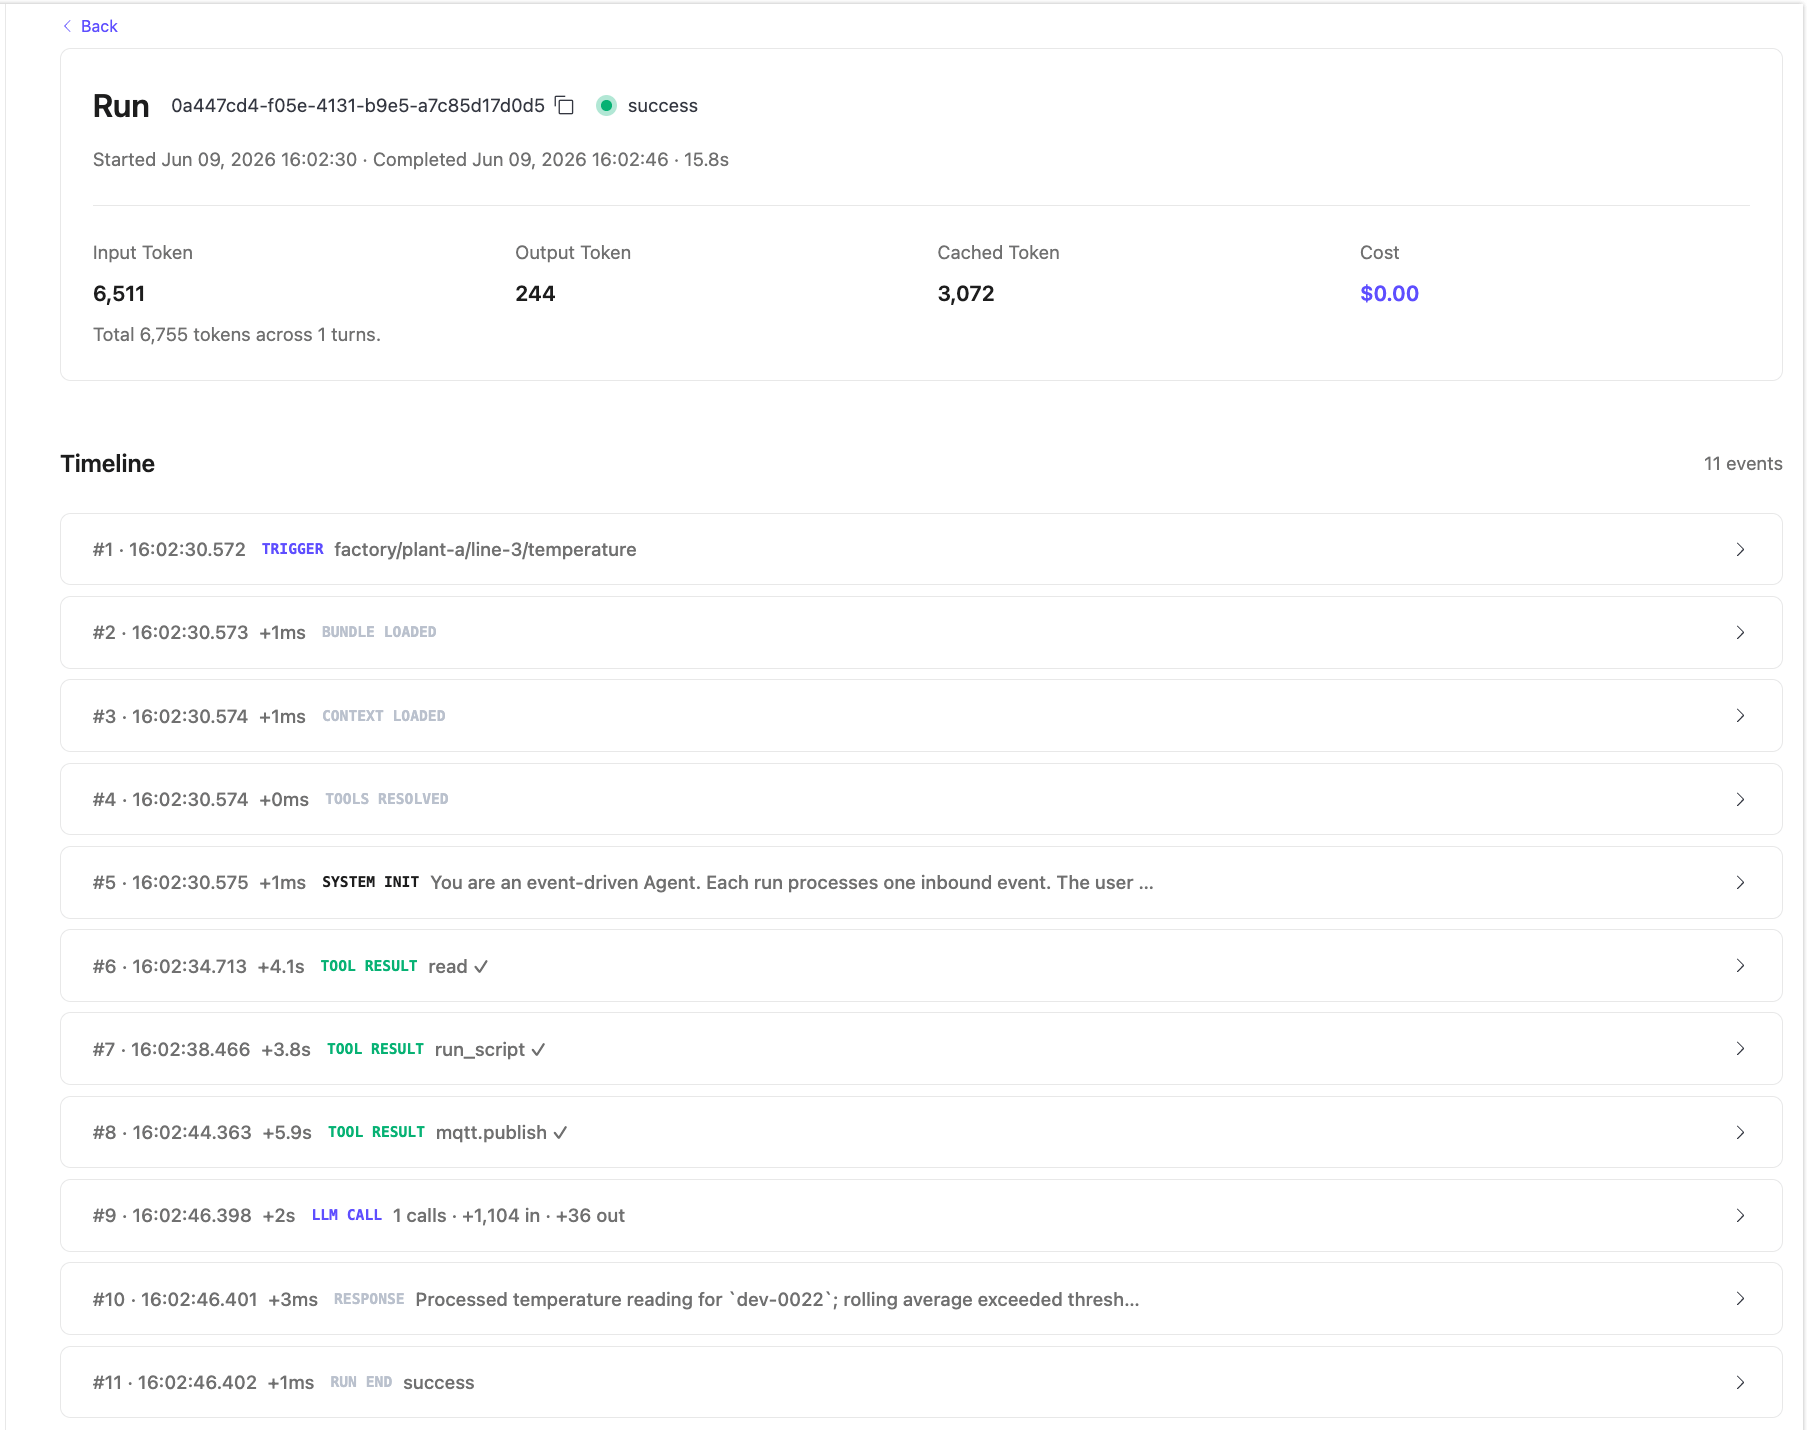Screen dimensions: 1807x1430
Task: Click the RUN END label
Action: click(361, 1382)
